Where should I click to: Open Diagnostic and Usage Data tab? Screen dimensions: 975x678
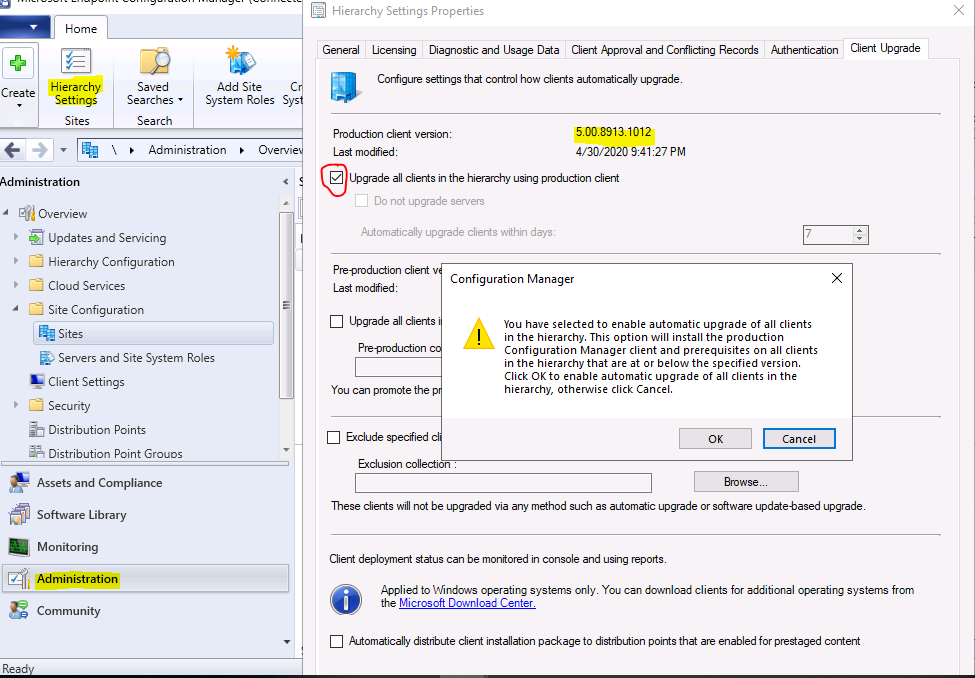[494, 50]
